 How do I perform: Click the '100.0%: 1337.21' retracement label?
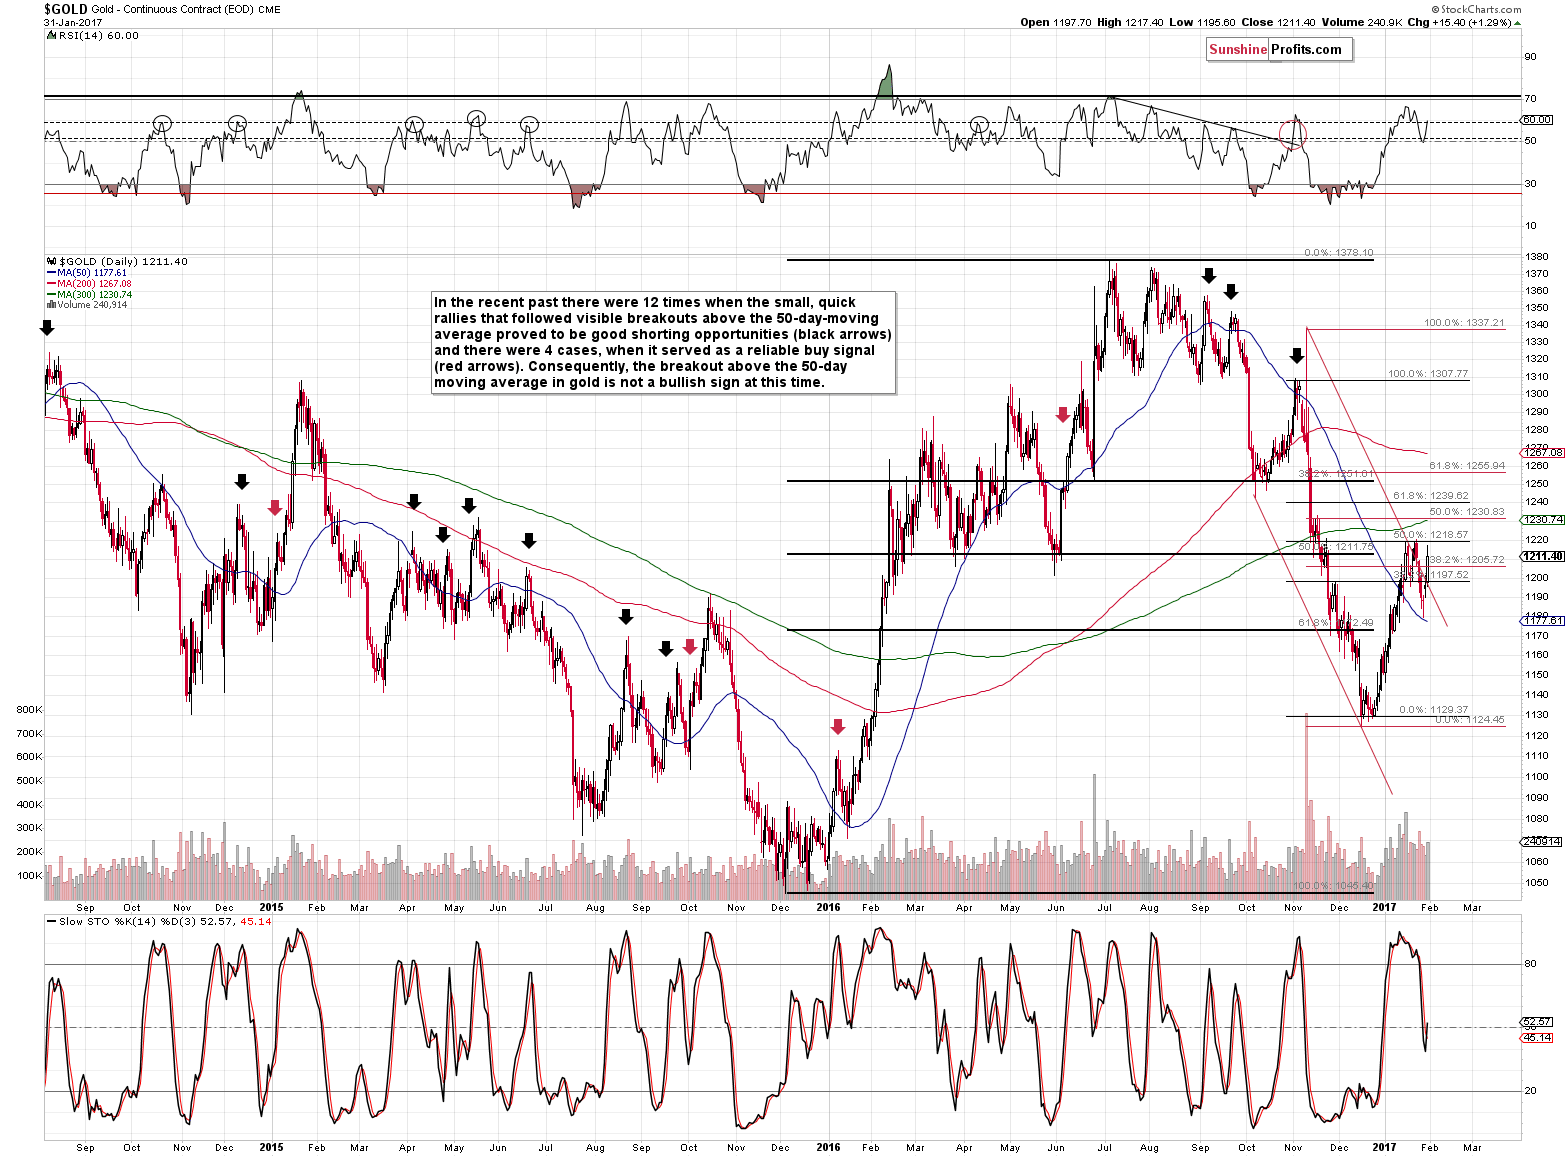click(1464, 323)
